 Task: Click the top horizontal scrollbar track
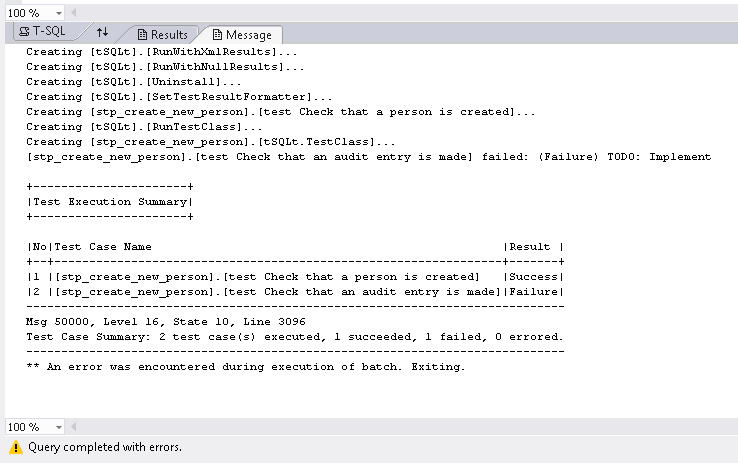tap(400, 12)
